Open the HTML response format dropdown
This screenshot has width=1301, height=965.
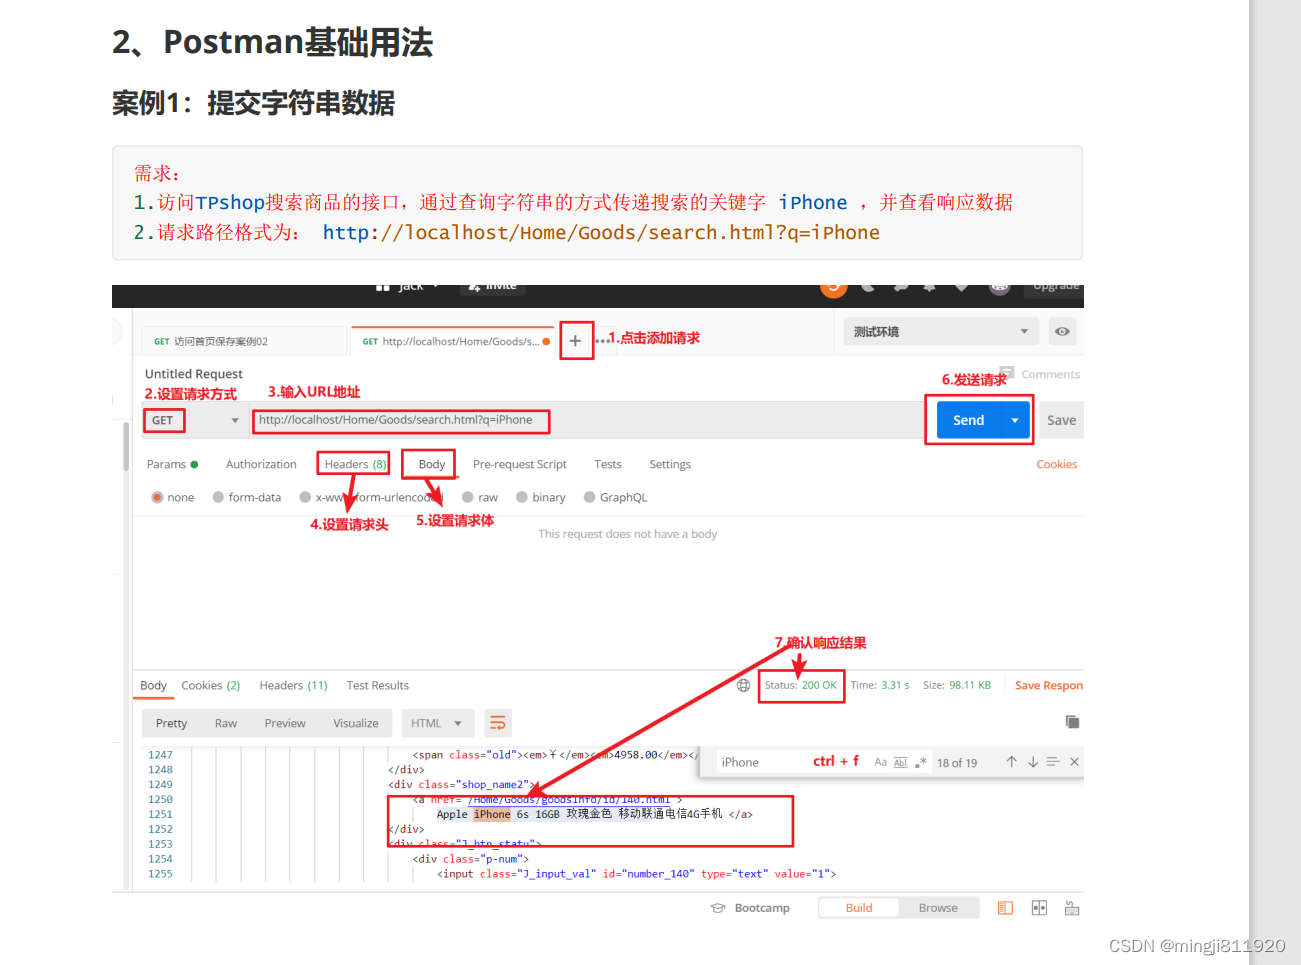pyautogui.click(x=436, y=723)
